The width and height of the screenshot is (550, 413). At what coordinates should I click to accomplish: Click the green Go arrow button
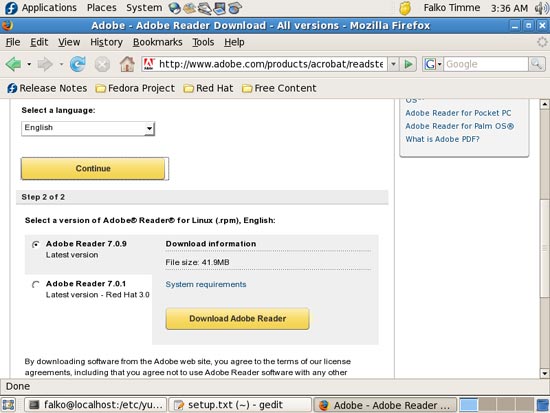(408, 64)
